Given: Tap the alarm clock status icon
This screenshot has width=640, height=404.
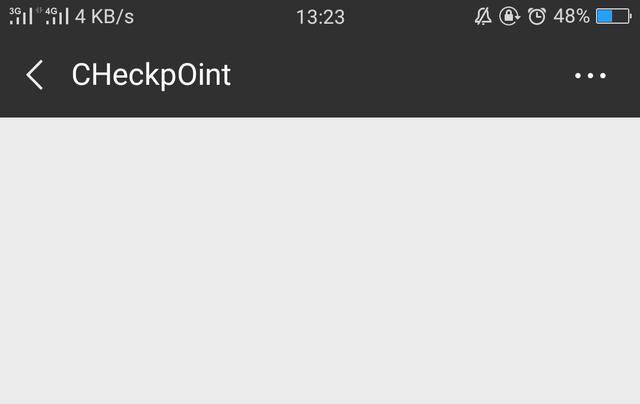Looking at the screenshot, I should click(x=537, y=17).
